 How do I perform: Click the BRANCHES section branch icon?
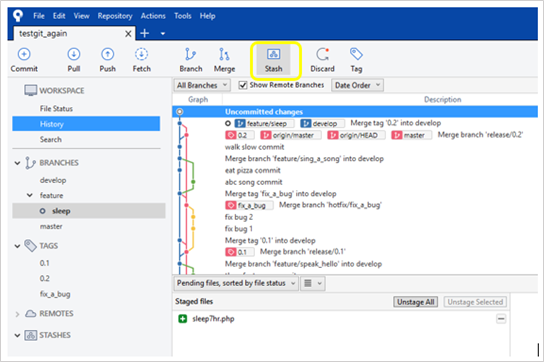click(x=31, y=163)
